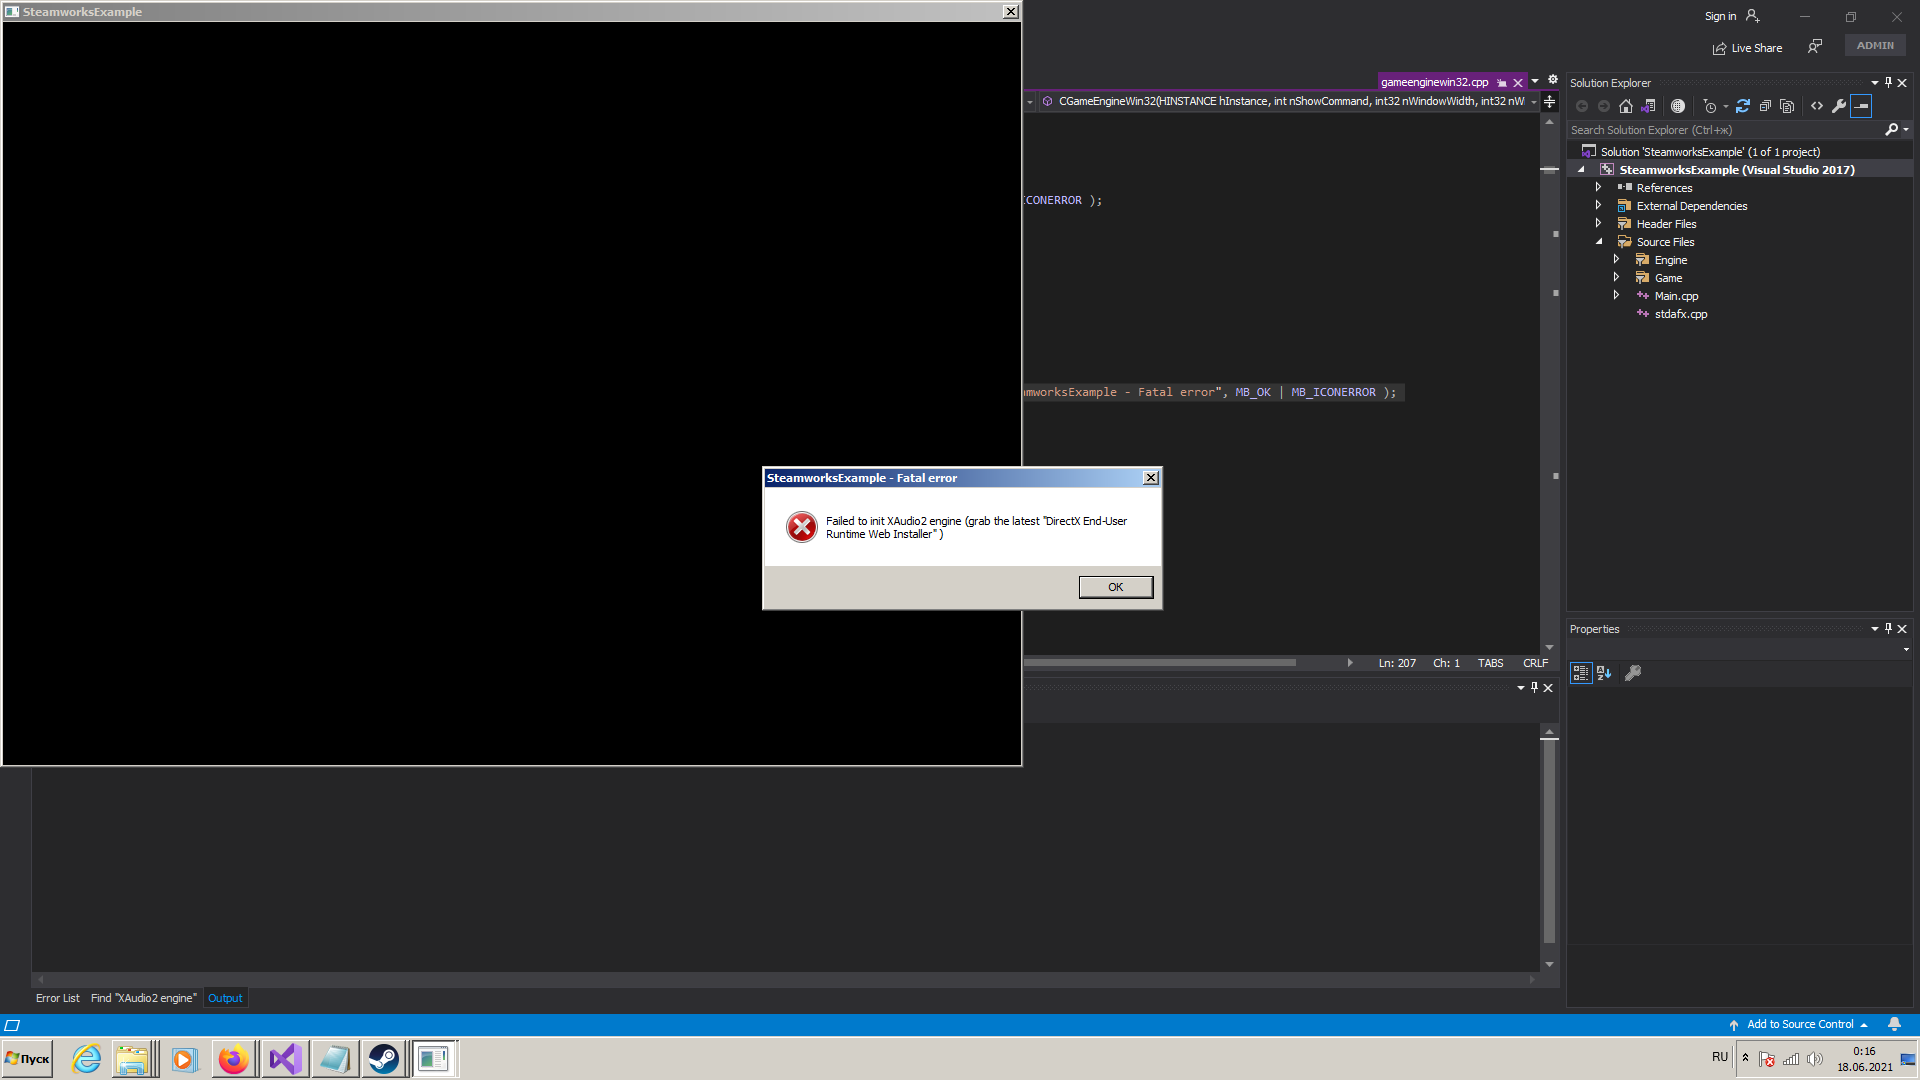
Task: Open Property Pages wrench in Properties
Action: coord(1633,673)
